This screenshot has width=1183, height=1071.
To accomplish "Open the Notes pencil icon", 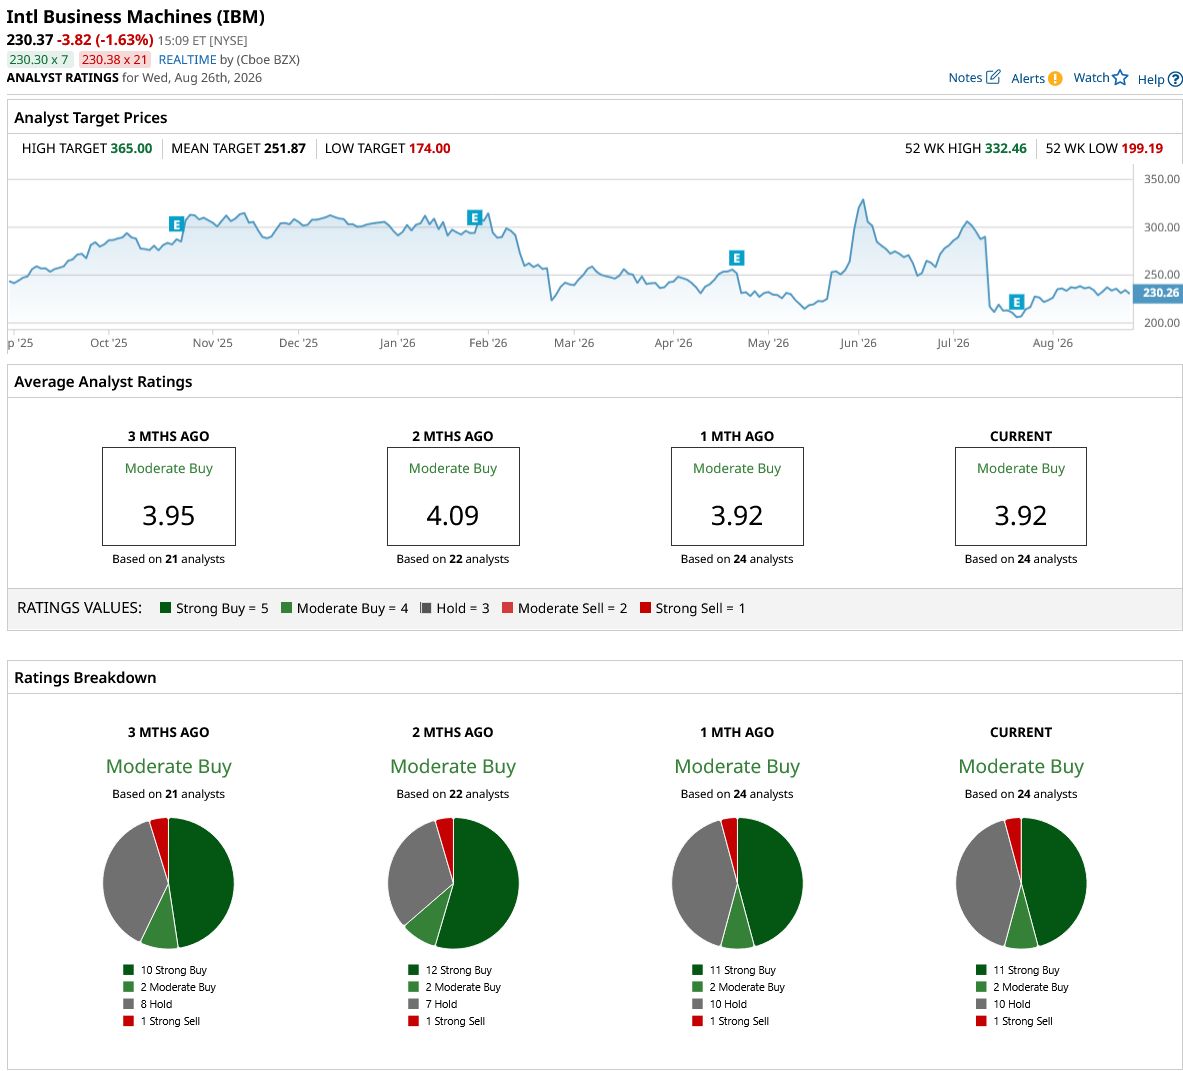I will point(994,77).
